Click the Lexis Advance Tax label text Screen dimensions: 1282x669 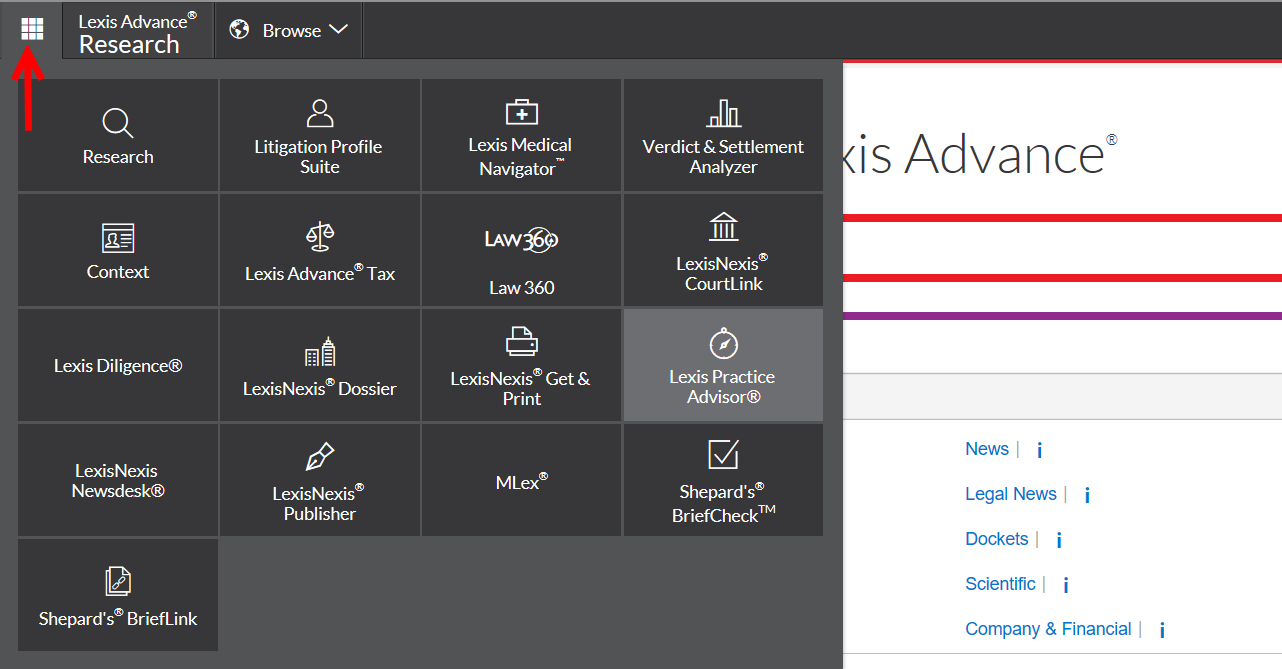tap(320, 273)
